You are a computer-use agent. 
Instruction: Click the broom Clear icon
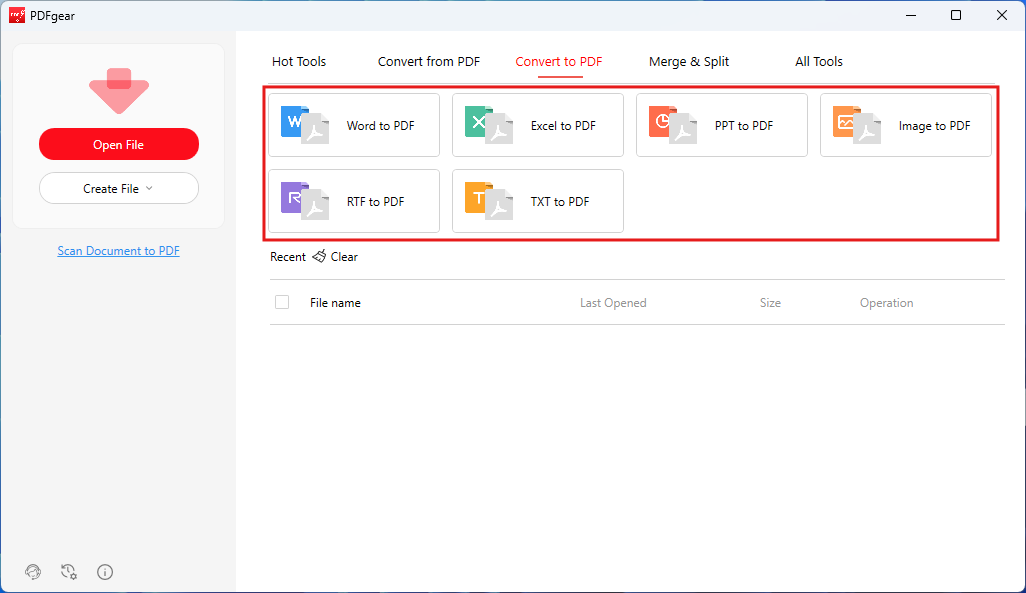click(x=319, y=257)
